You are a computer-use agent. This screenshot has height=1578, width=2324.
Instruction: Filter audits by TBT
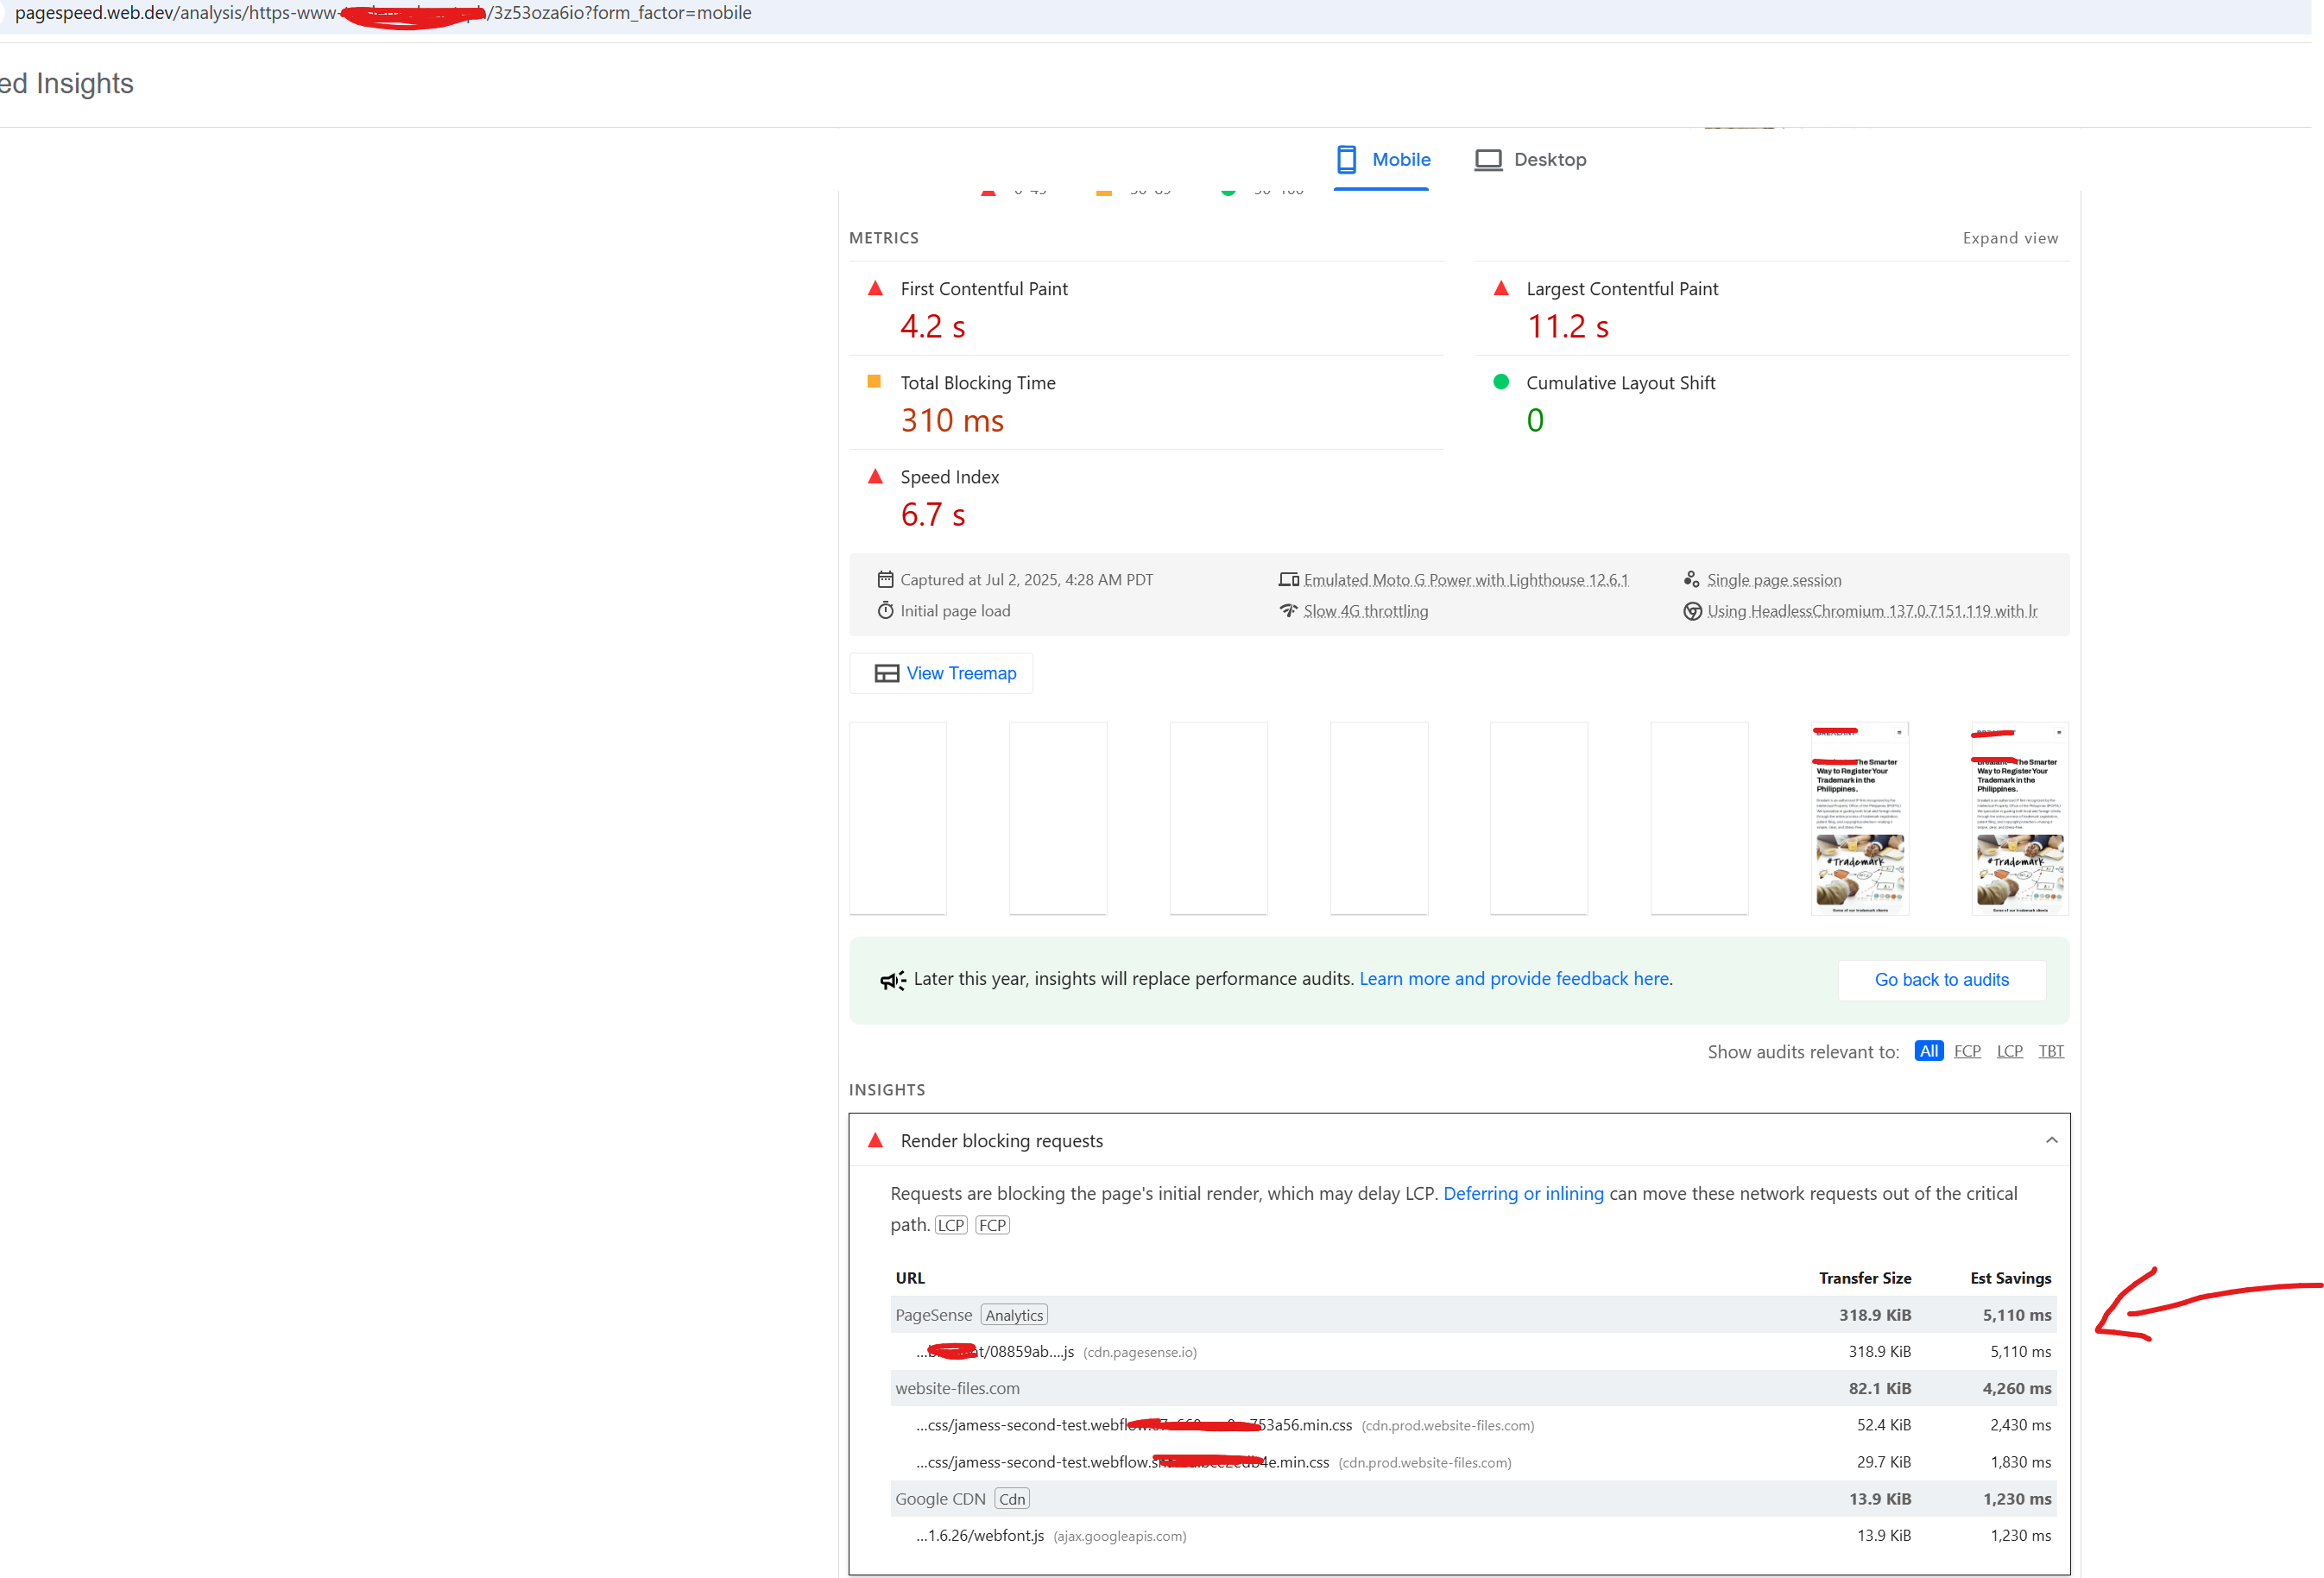(x=2050, y=1051)
